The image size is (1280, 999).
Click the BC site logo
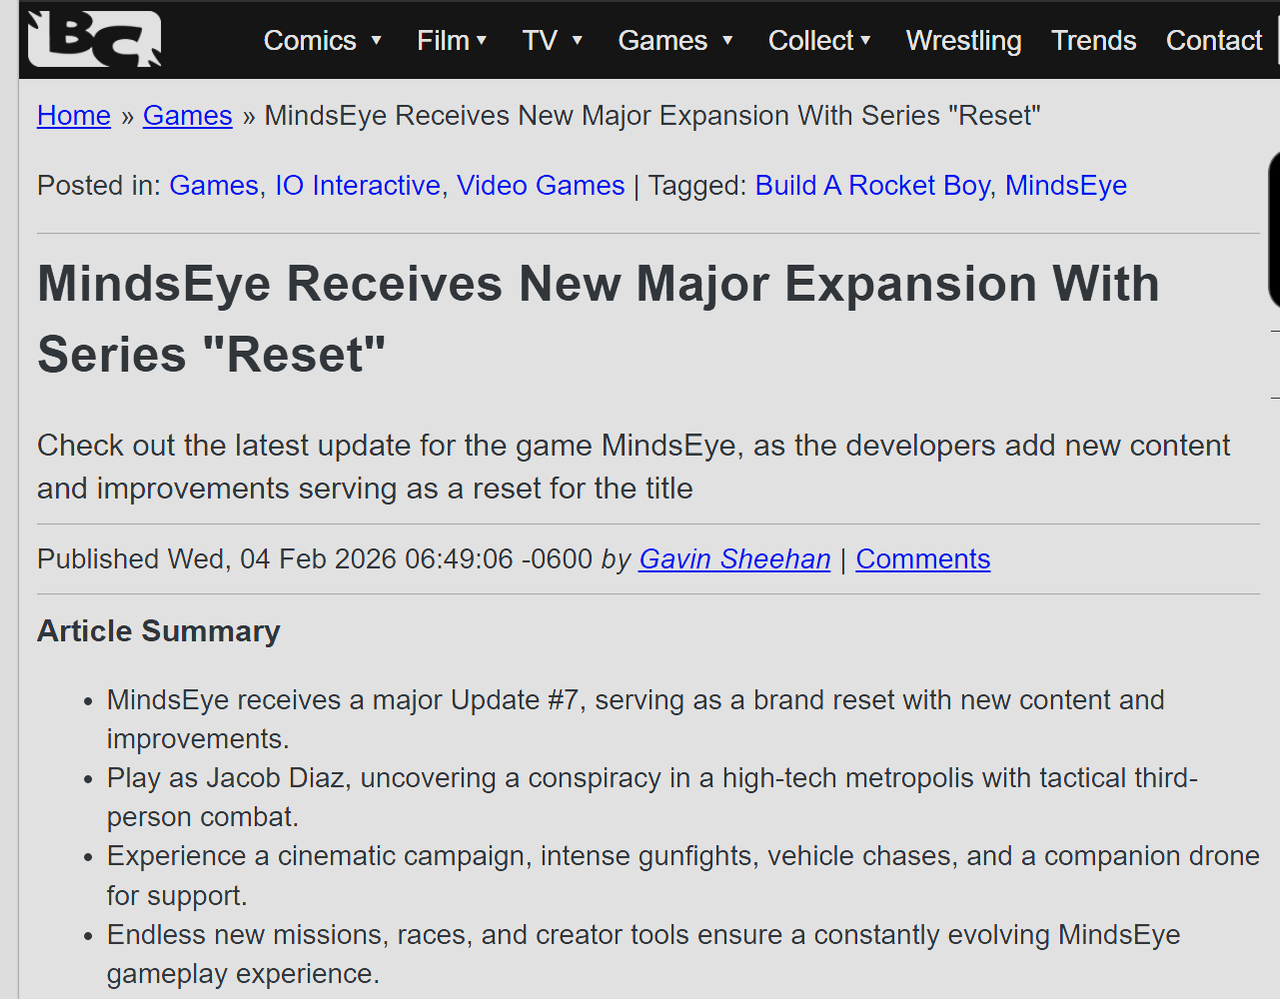coord(95,39)
